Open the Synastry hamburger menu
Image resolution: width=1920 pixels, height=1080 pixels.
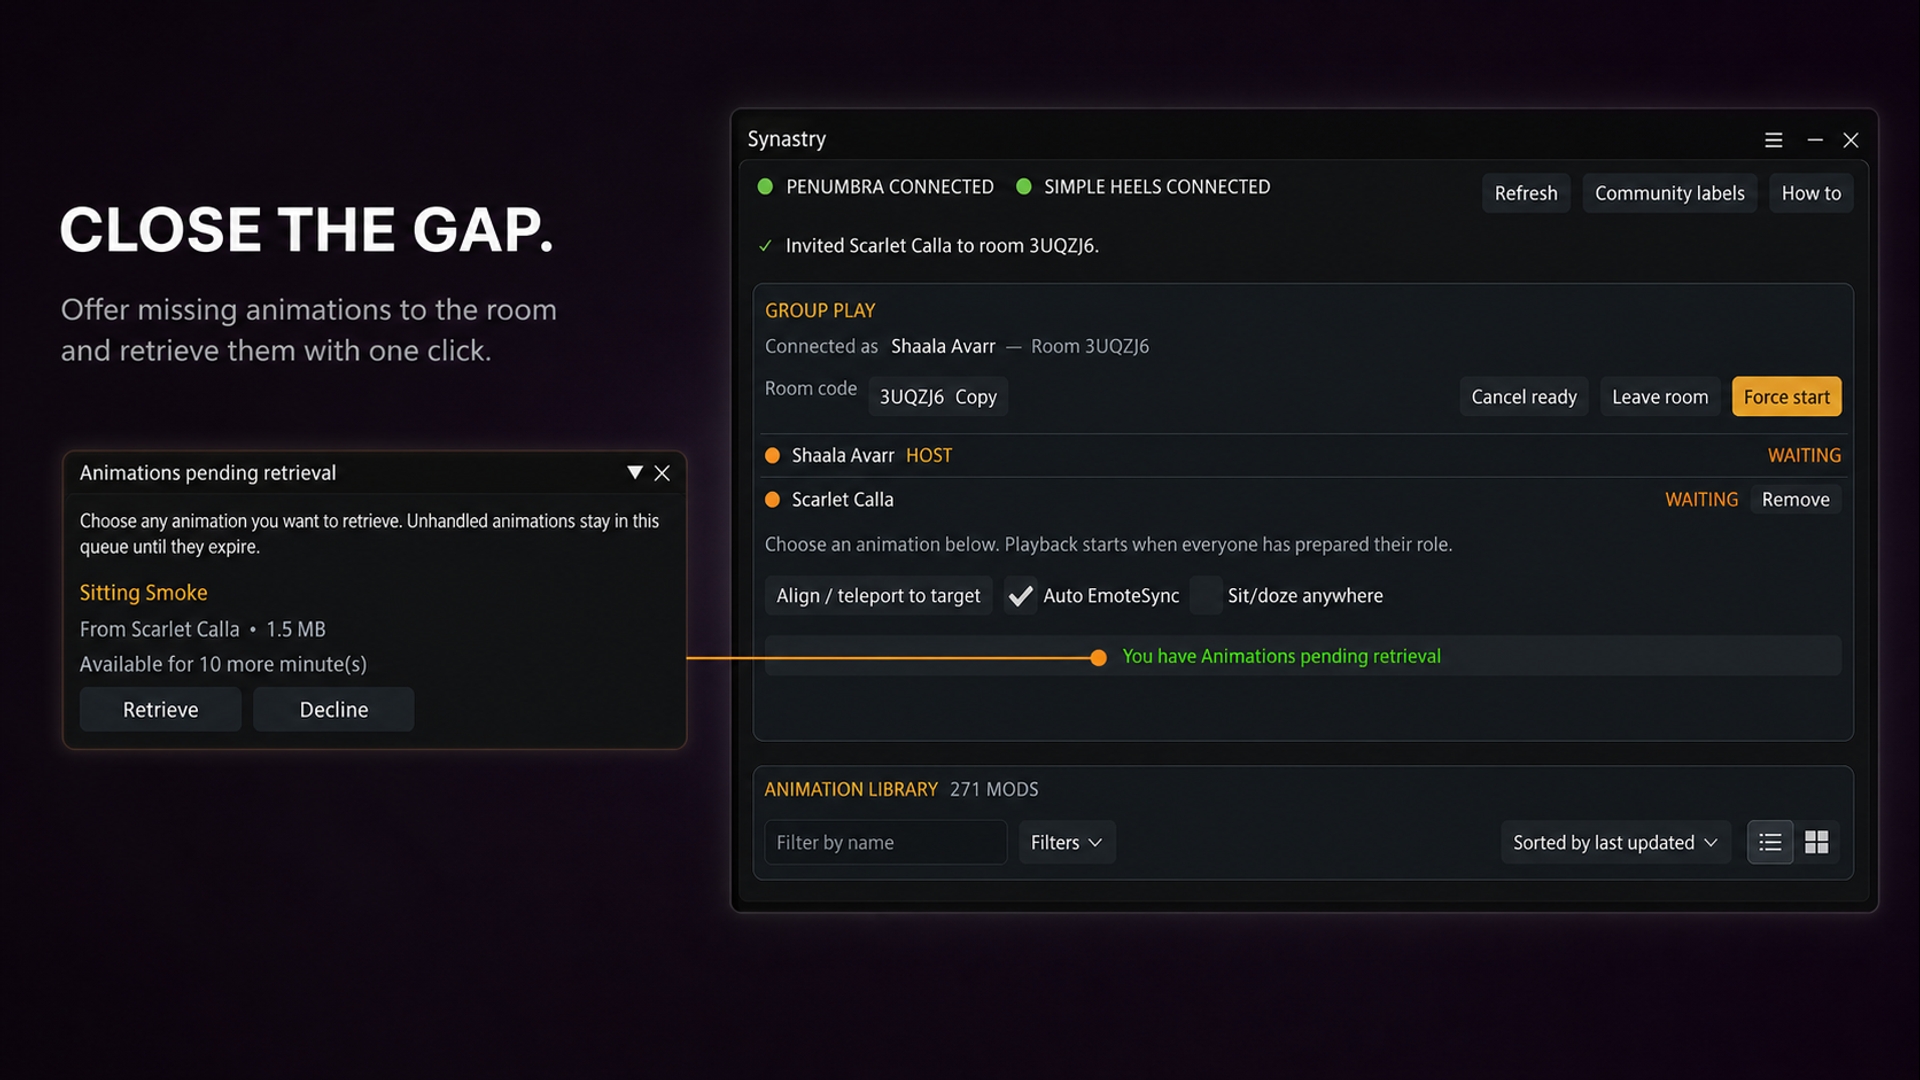[1773, 140]
